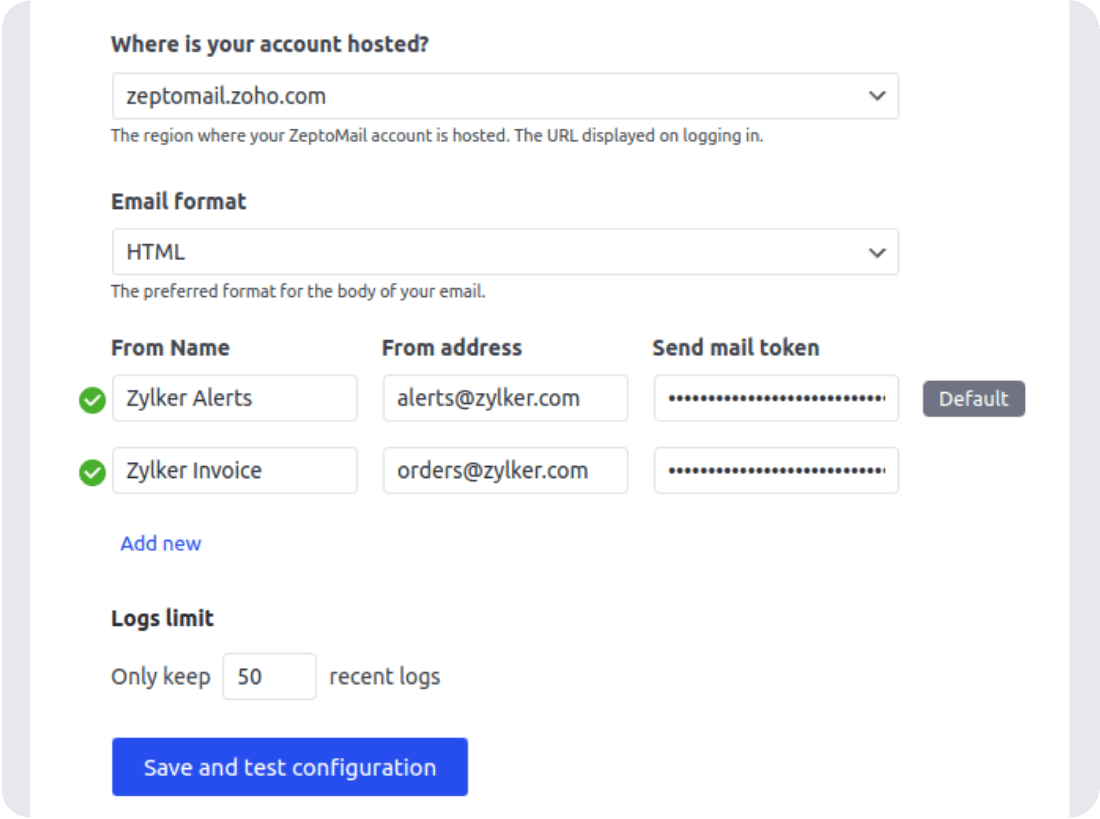Viewport: 1100px width, 819px height.
Task: Click the Email format heading label
Action: 178,202
